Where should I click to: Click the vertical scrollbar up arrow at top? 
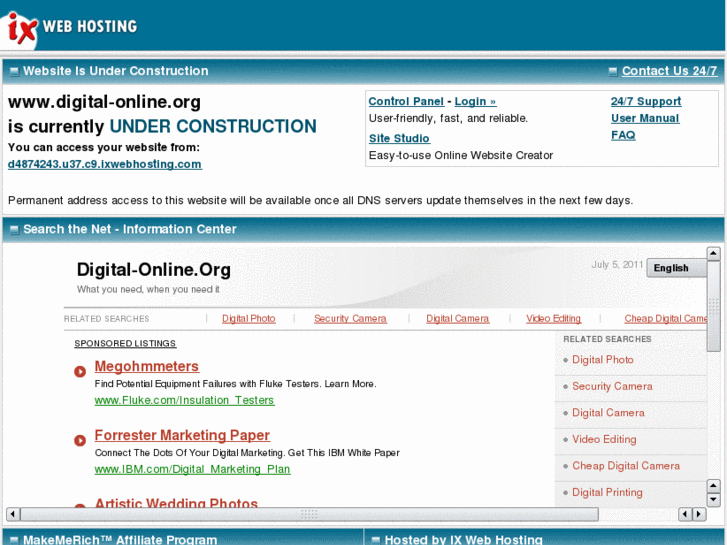click(x=713, y=253)
